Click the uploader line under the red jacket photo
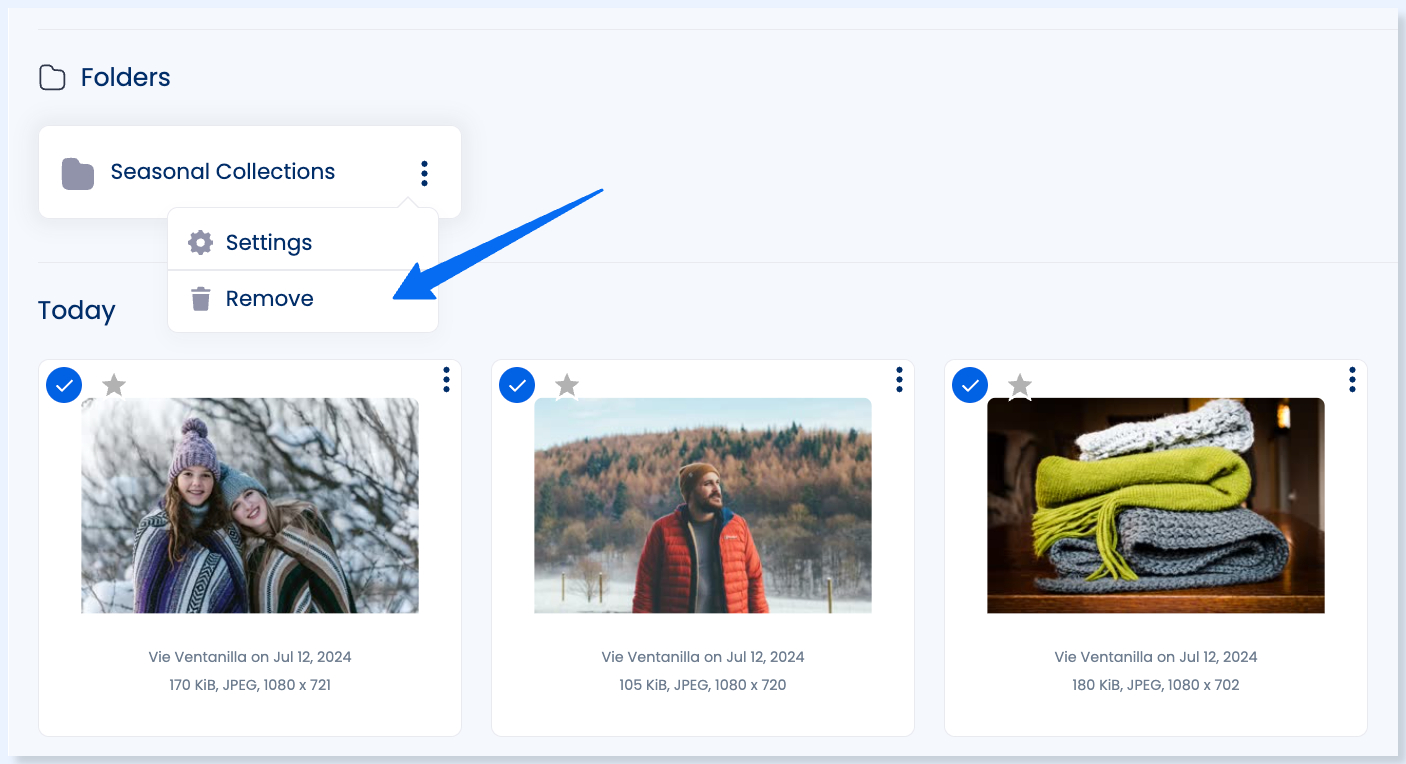This screenshot has width=1406, height=764. point(703,657)
